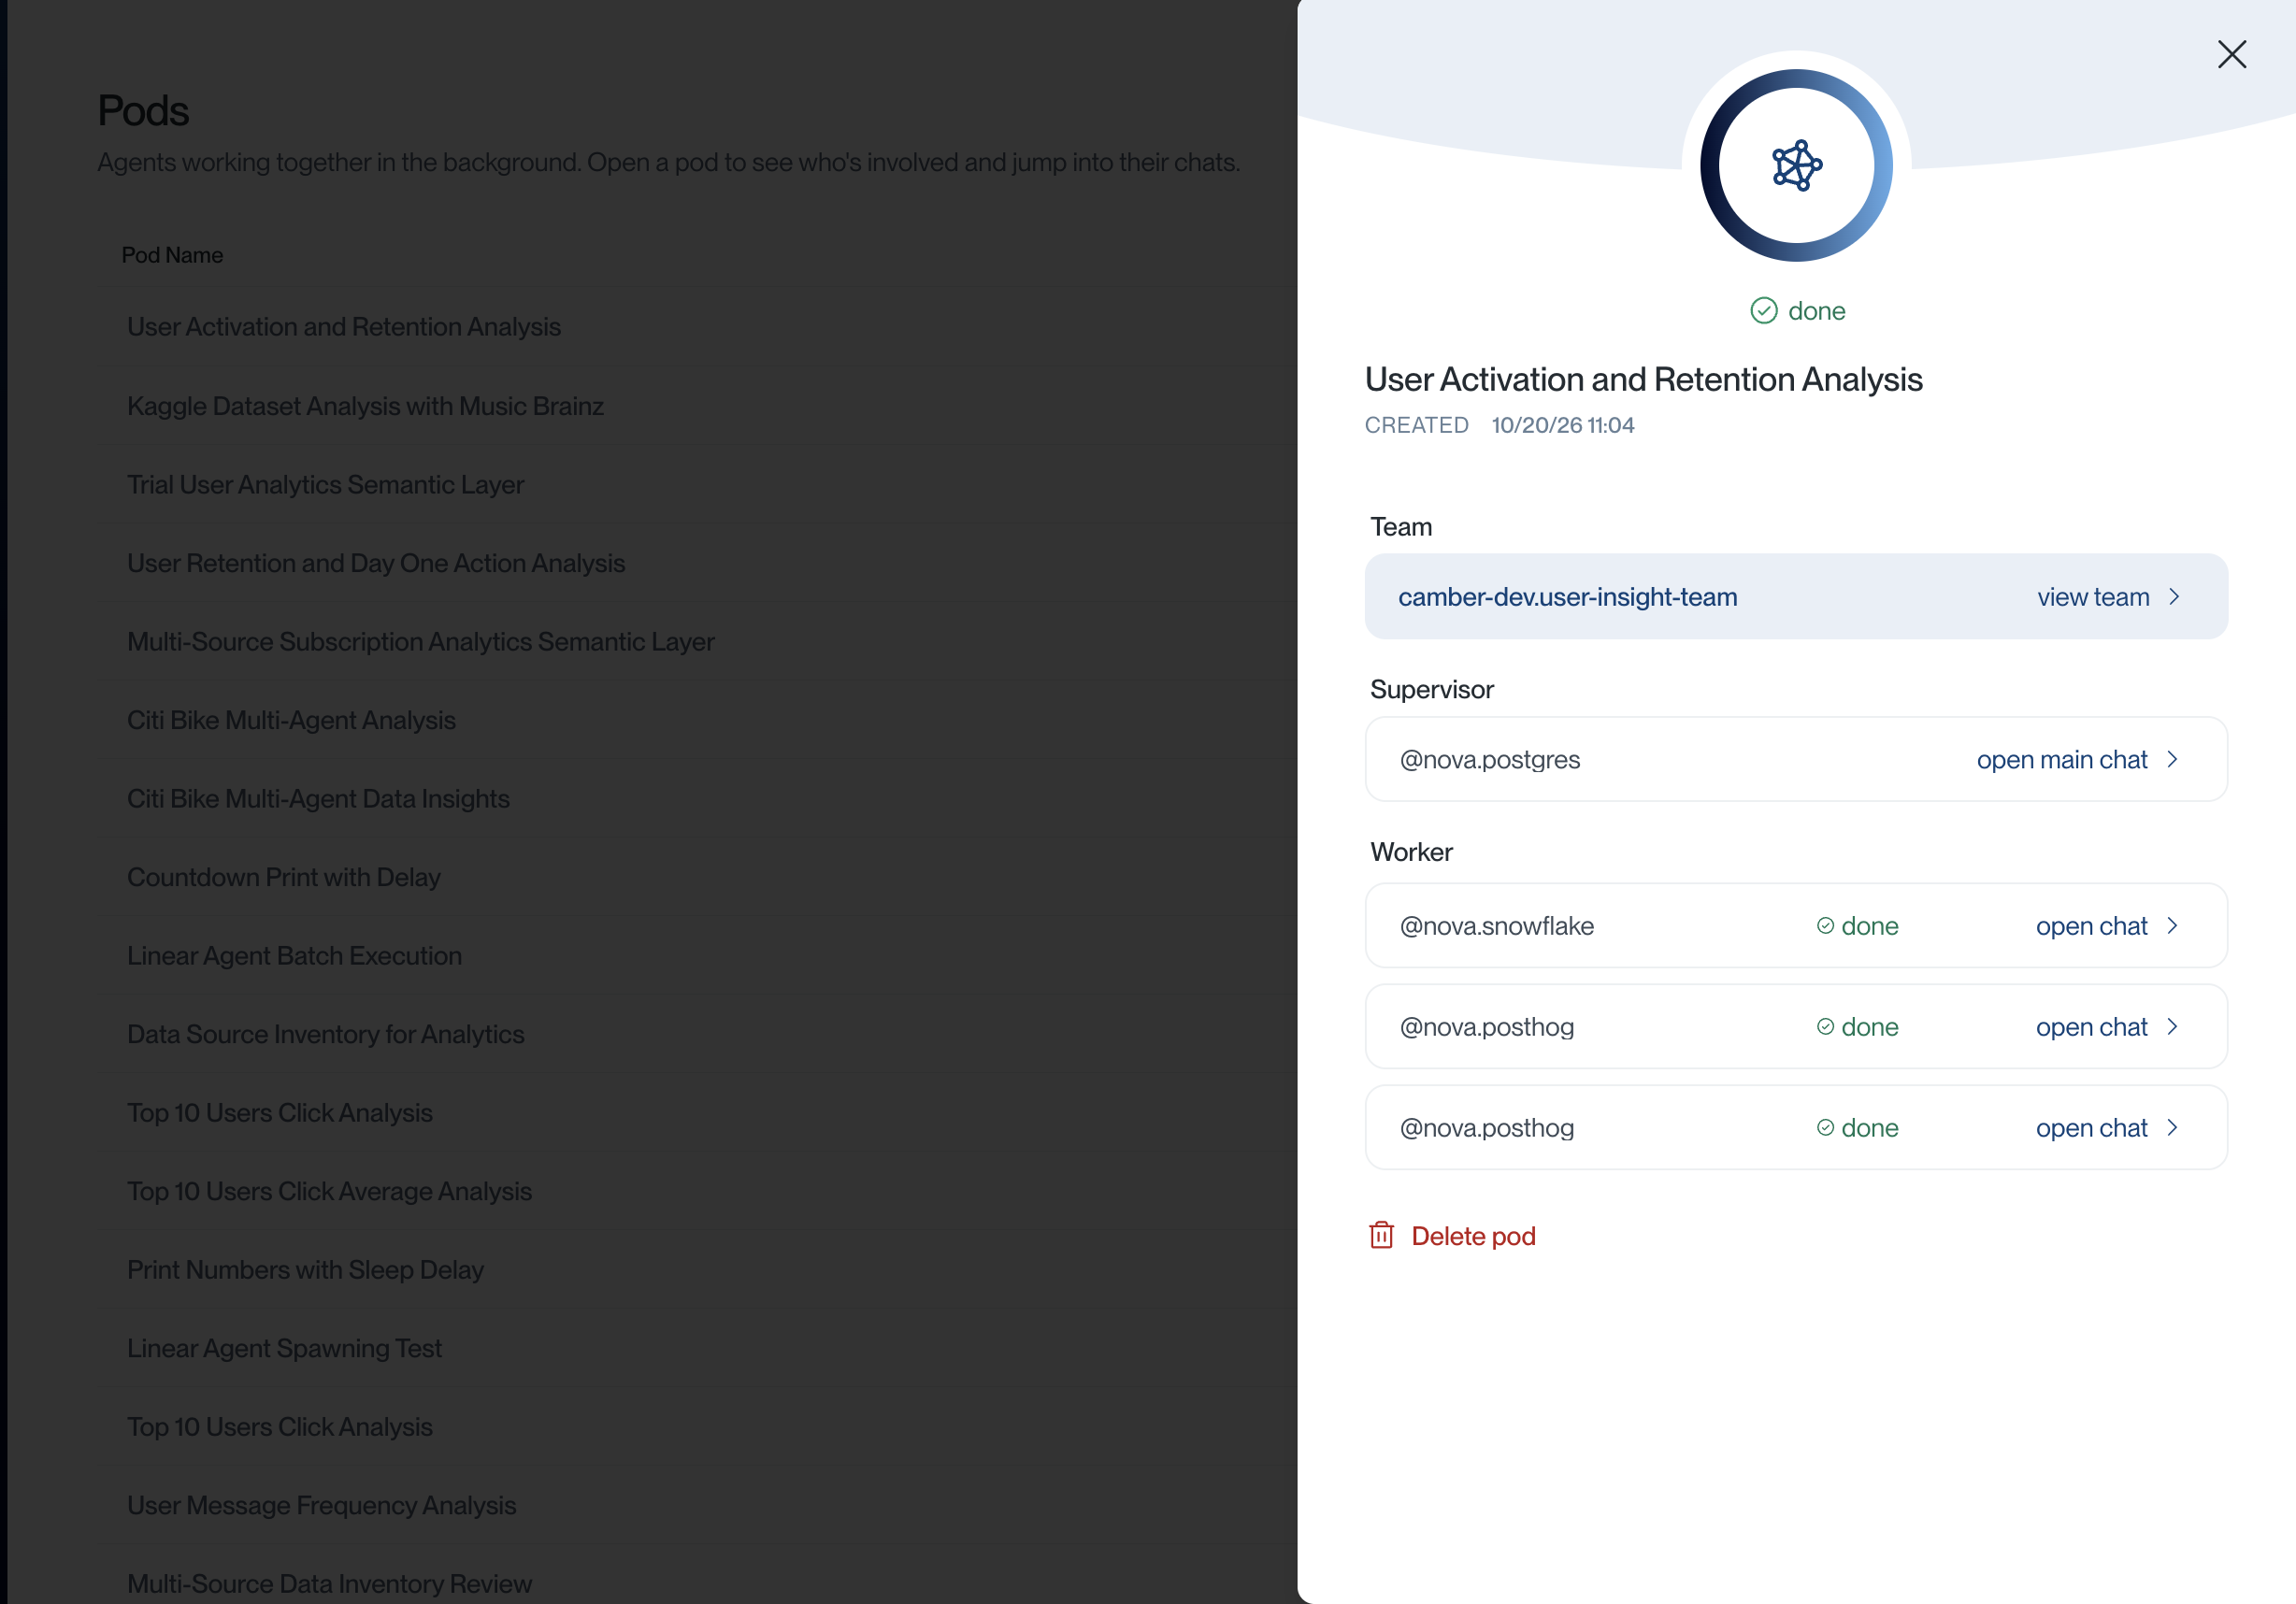Click camber-dev.user-insight-team team name
Viewport: 2296px width, 1604px height.
[1567, 597]
